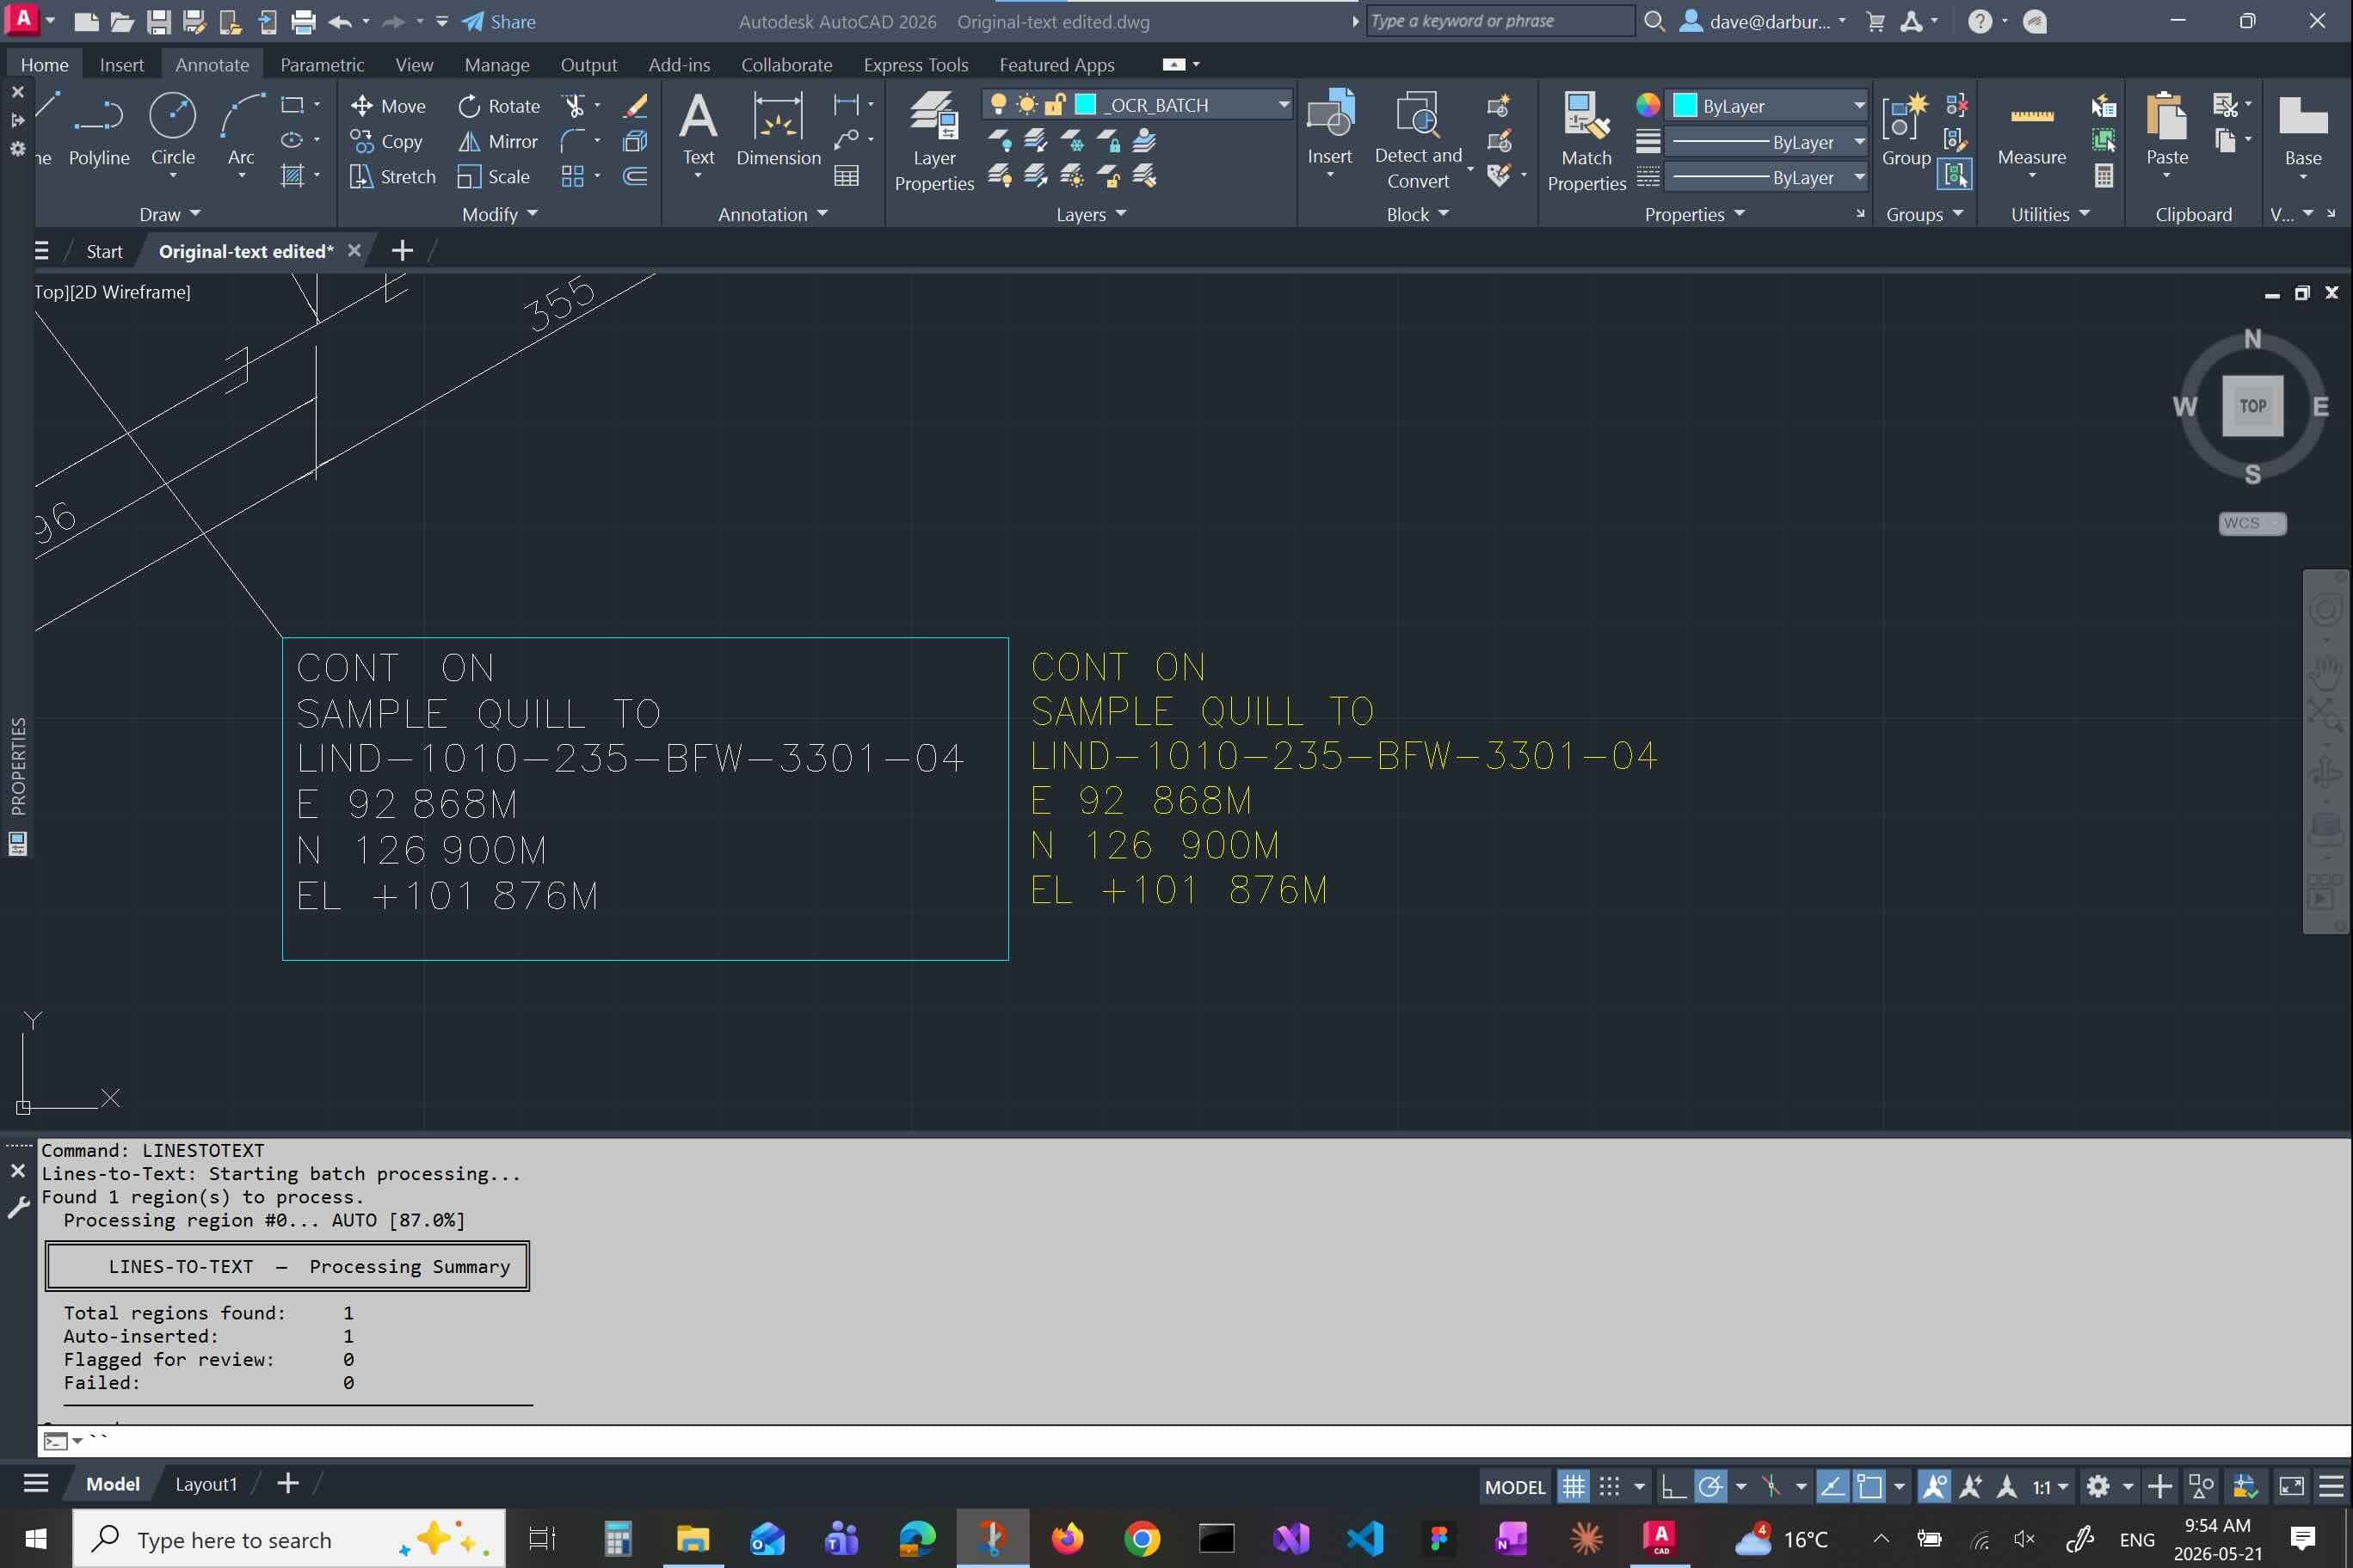Click the Move tool in Modify panel
Screen dimensions: 2353x1568
tap(388, 106)
